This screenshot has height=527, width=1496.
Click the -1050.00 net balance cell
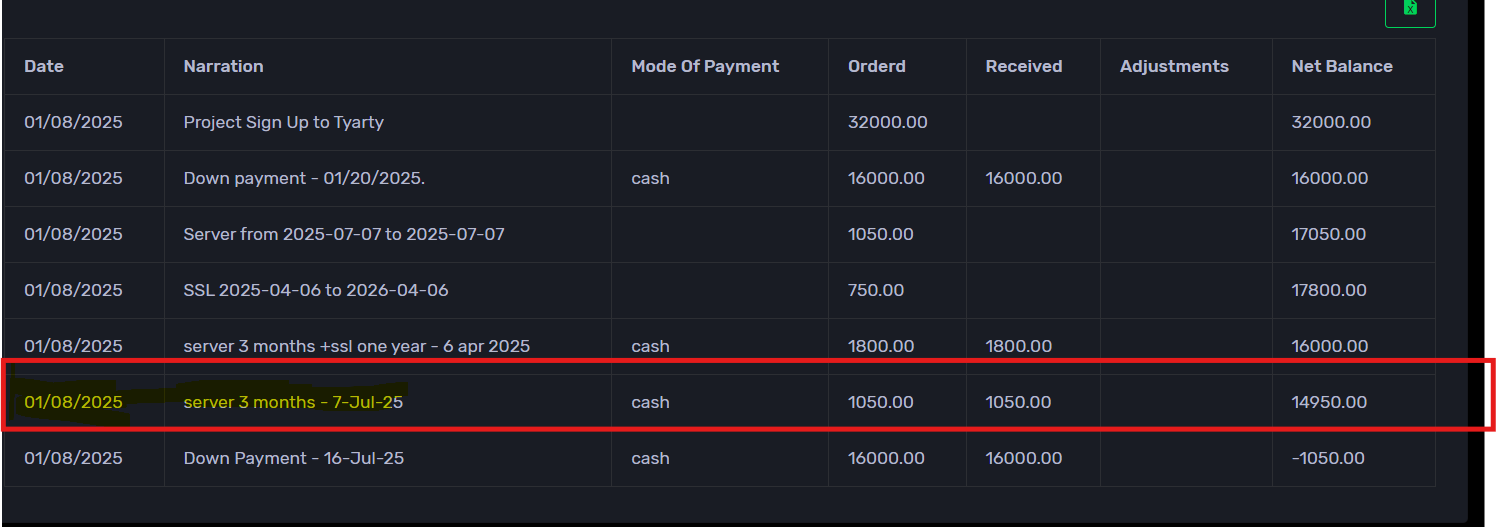[1328, 458]
